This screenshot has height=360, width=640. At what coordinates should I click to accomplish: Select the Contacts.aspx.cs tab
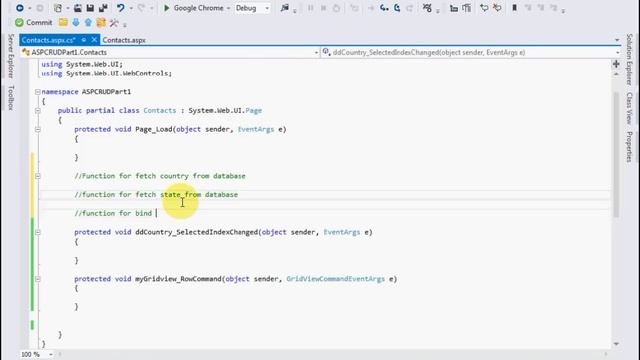coord(48,40)
